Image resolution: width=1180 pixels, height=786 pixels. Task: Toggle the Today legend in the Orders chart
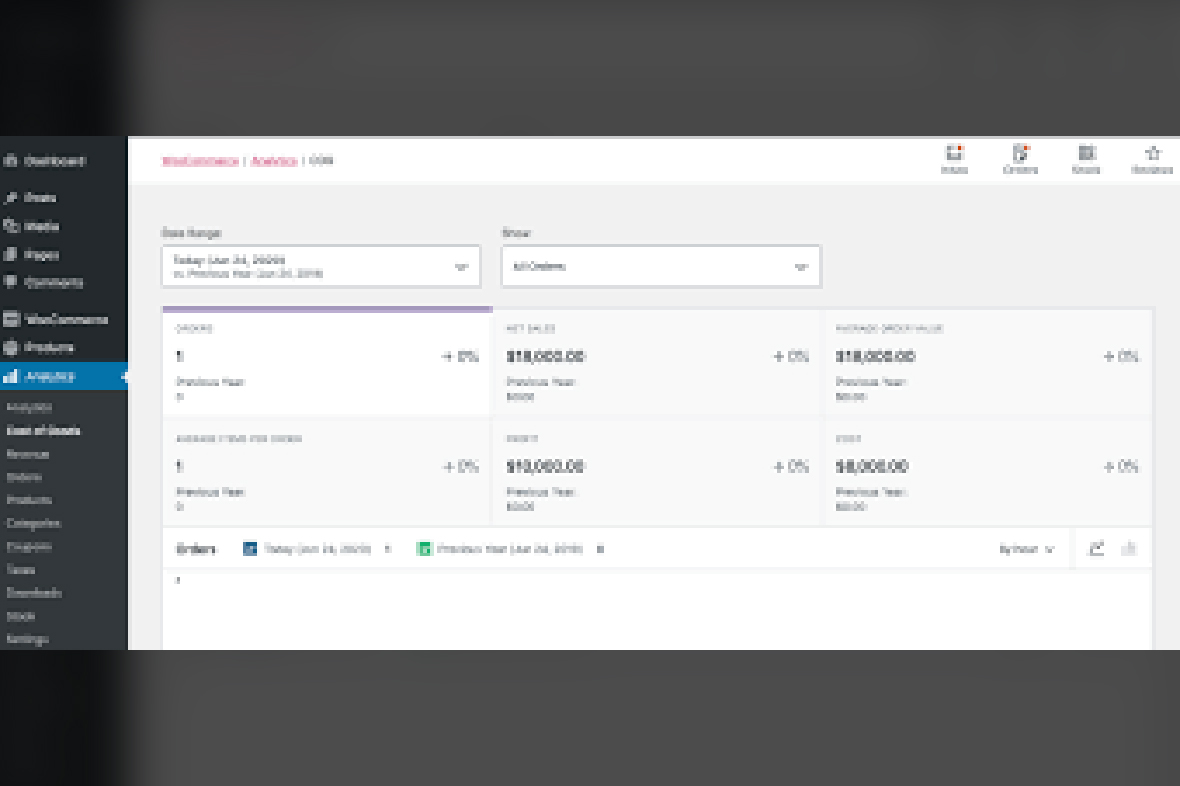tap(320, 548)
